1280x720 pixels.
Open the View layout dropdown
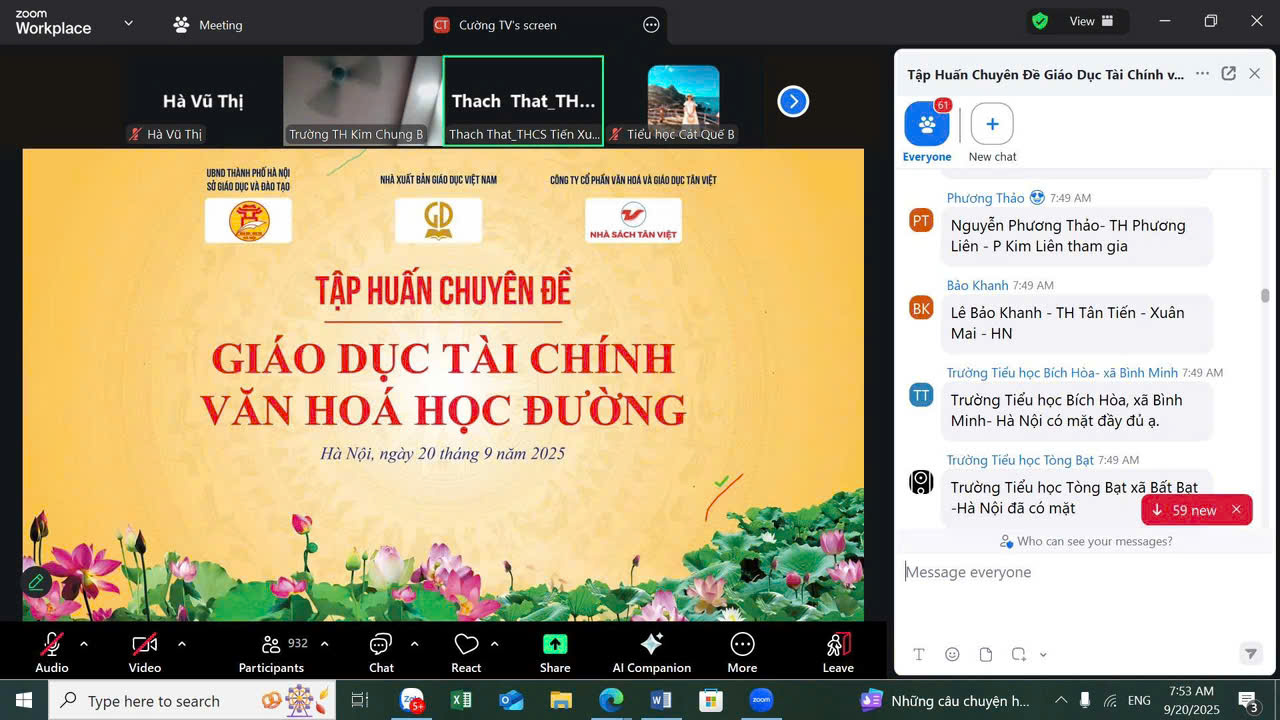(x=1092, y=21)
